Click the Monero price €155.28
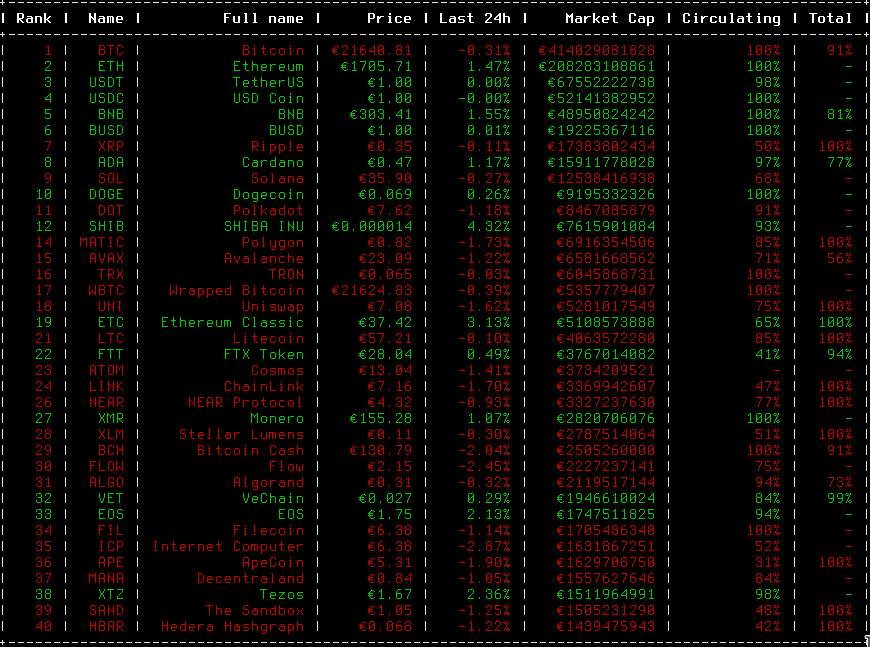Viewport: 870px width, 647px height. [x=380, y=419]
